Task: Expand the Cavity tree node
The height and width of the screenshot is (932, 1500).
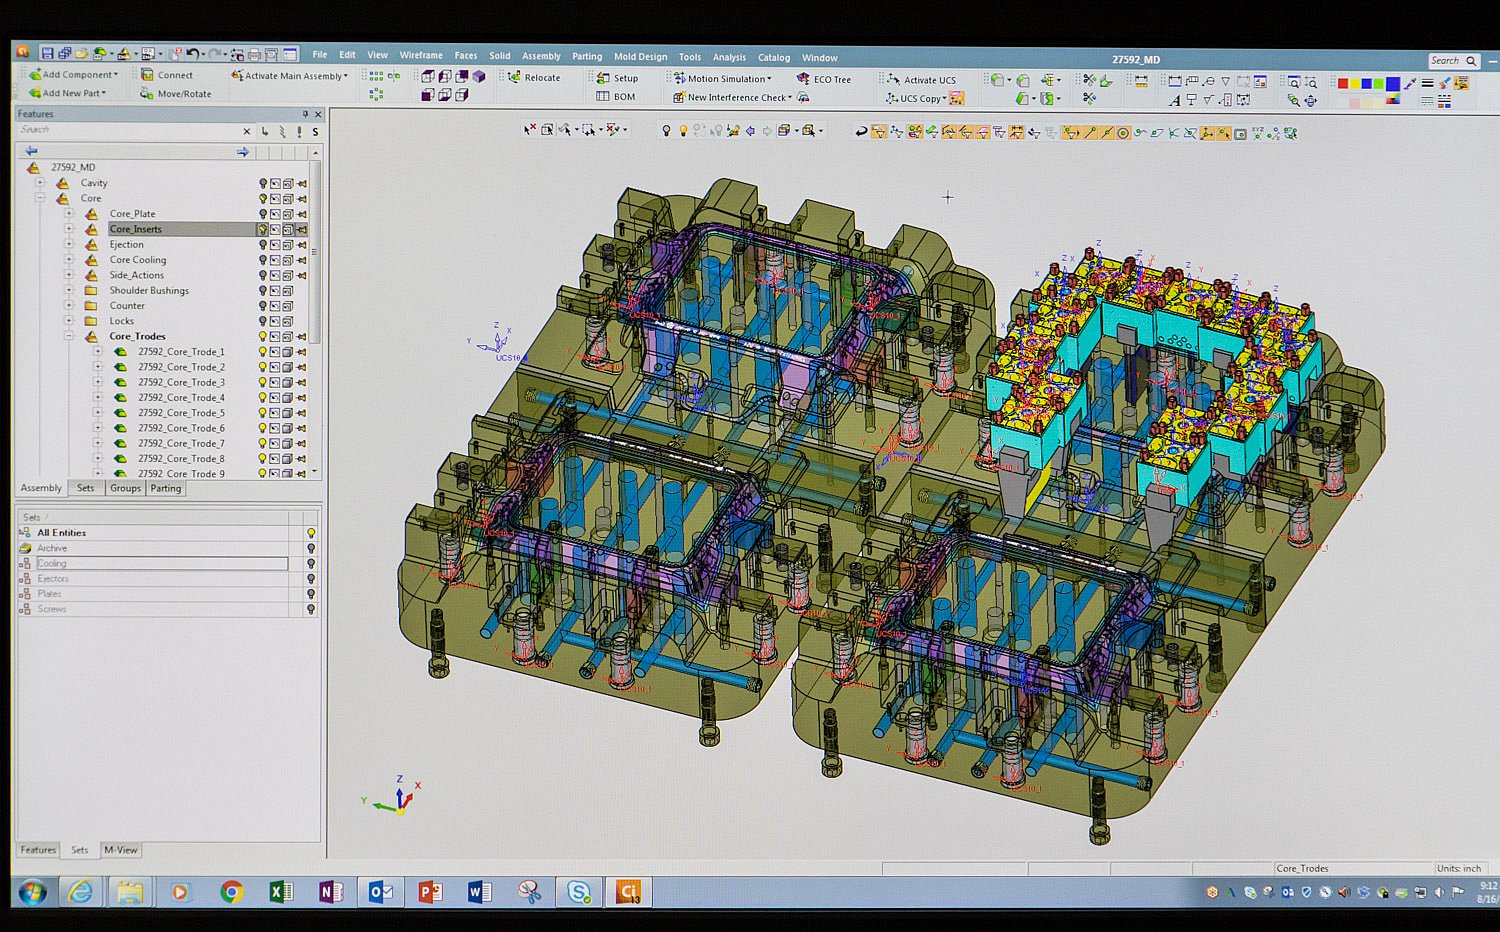Action: [40, 183]
